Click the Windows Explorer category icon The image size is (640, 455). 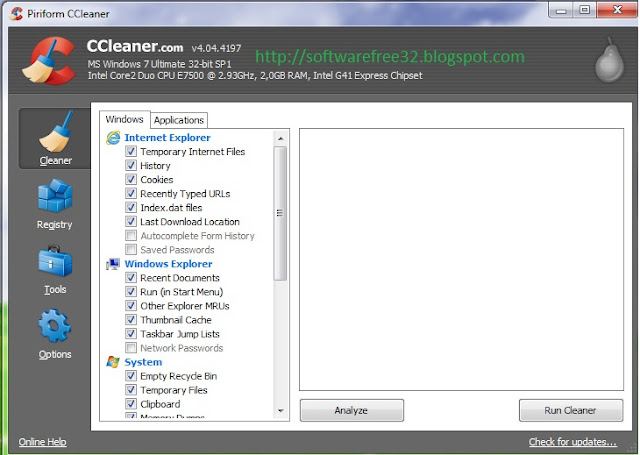(x=113, y=264)
